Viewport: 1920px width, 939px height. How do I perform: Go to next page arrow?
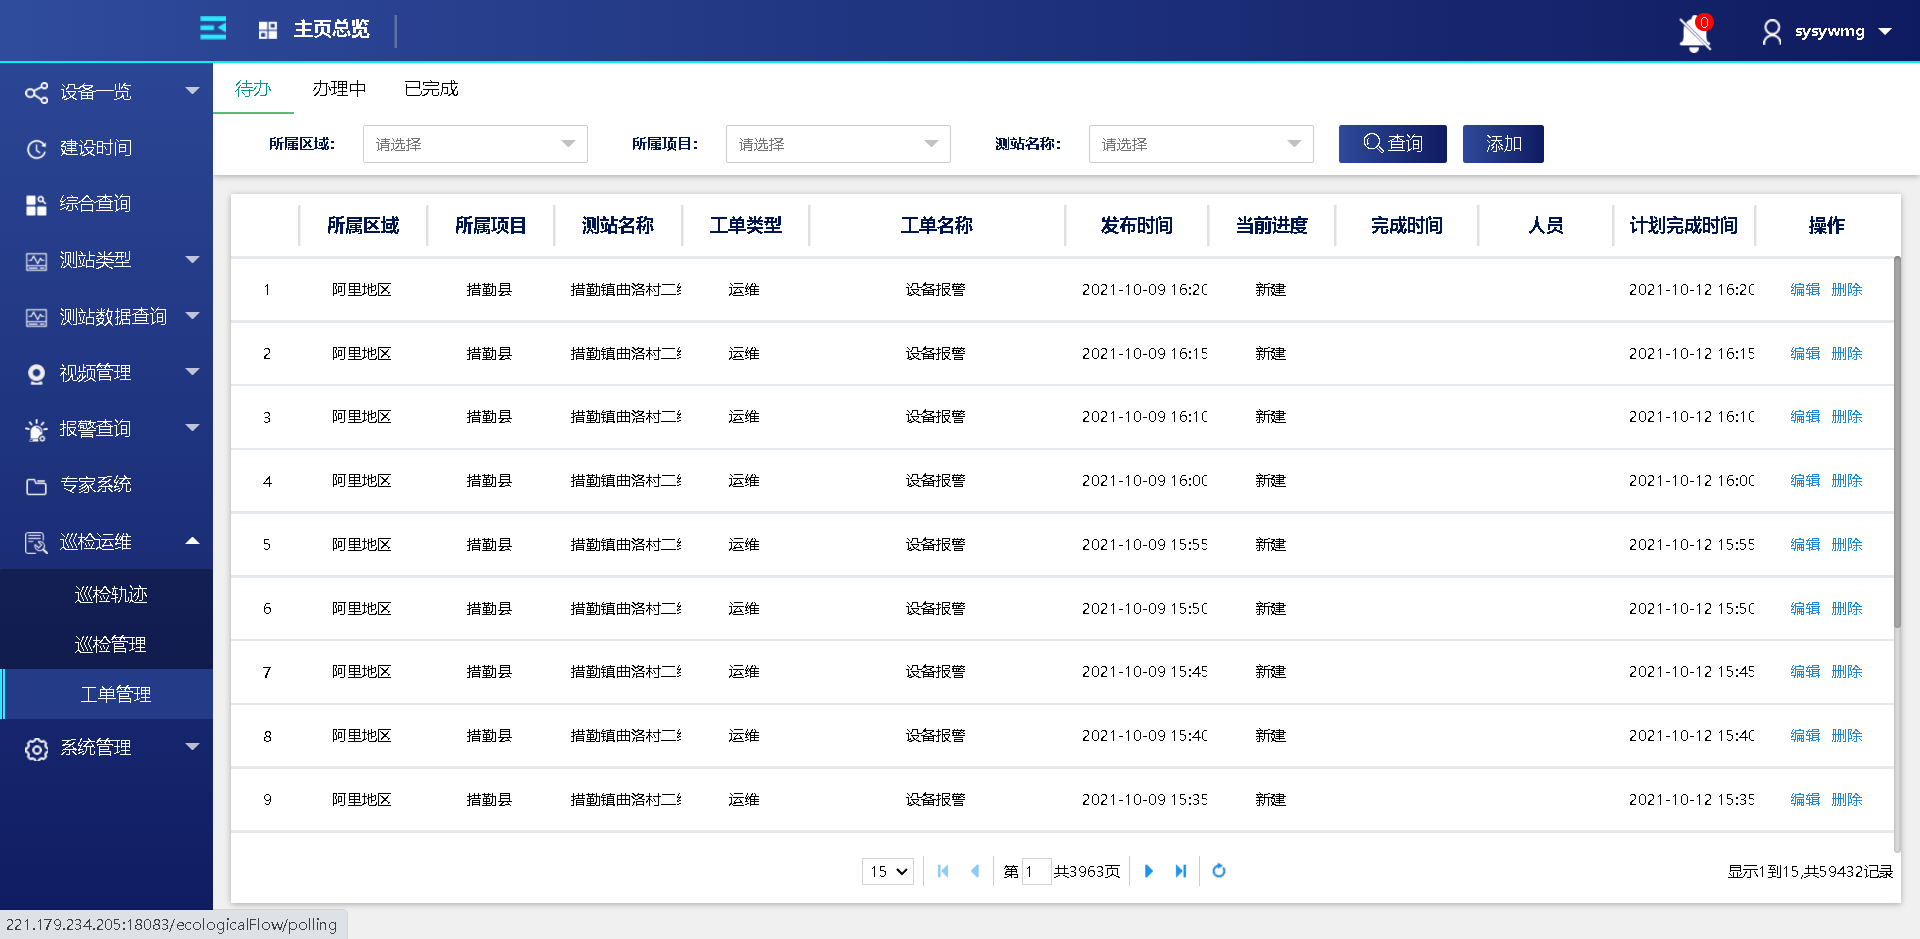[1149, 871]
